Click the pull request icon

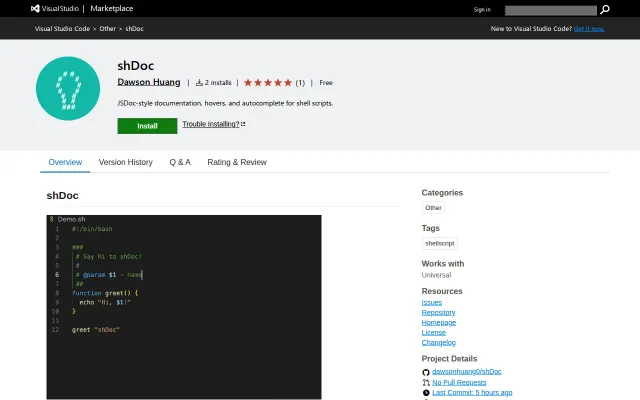click(x=426, y=382)
